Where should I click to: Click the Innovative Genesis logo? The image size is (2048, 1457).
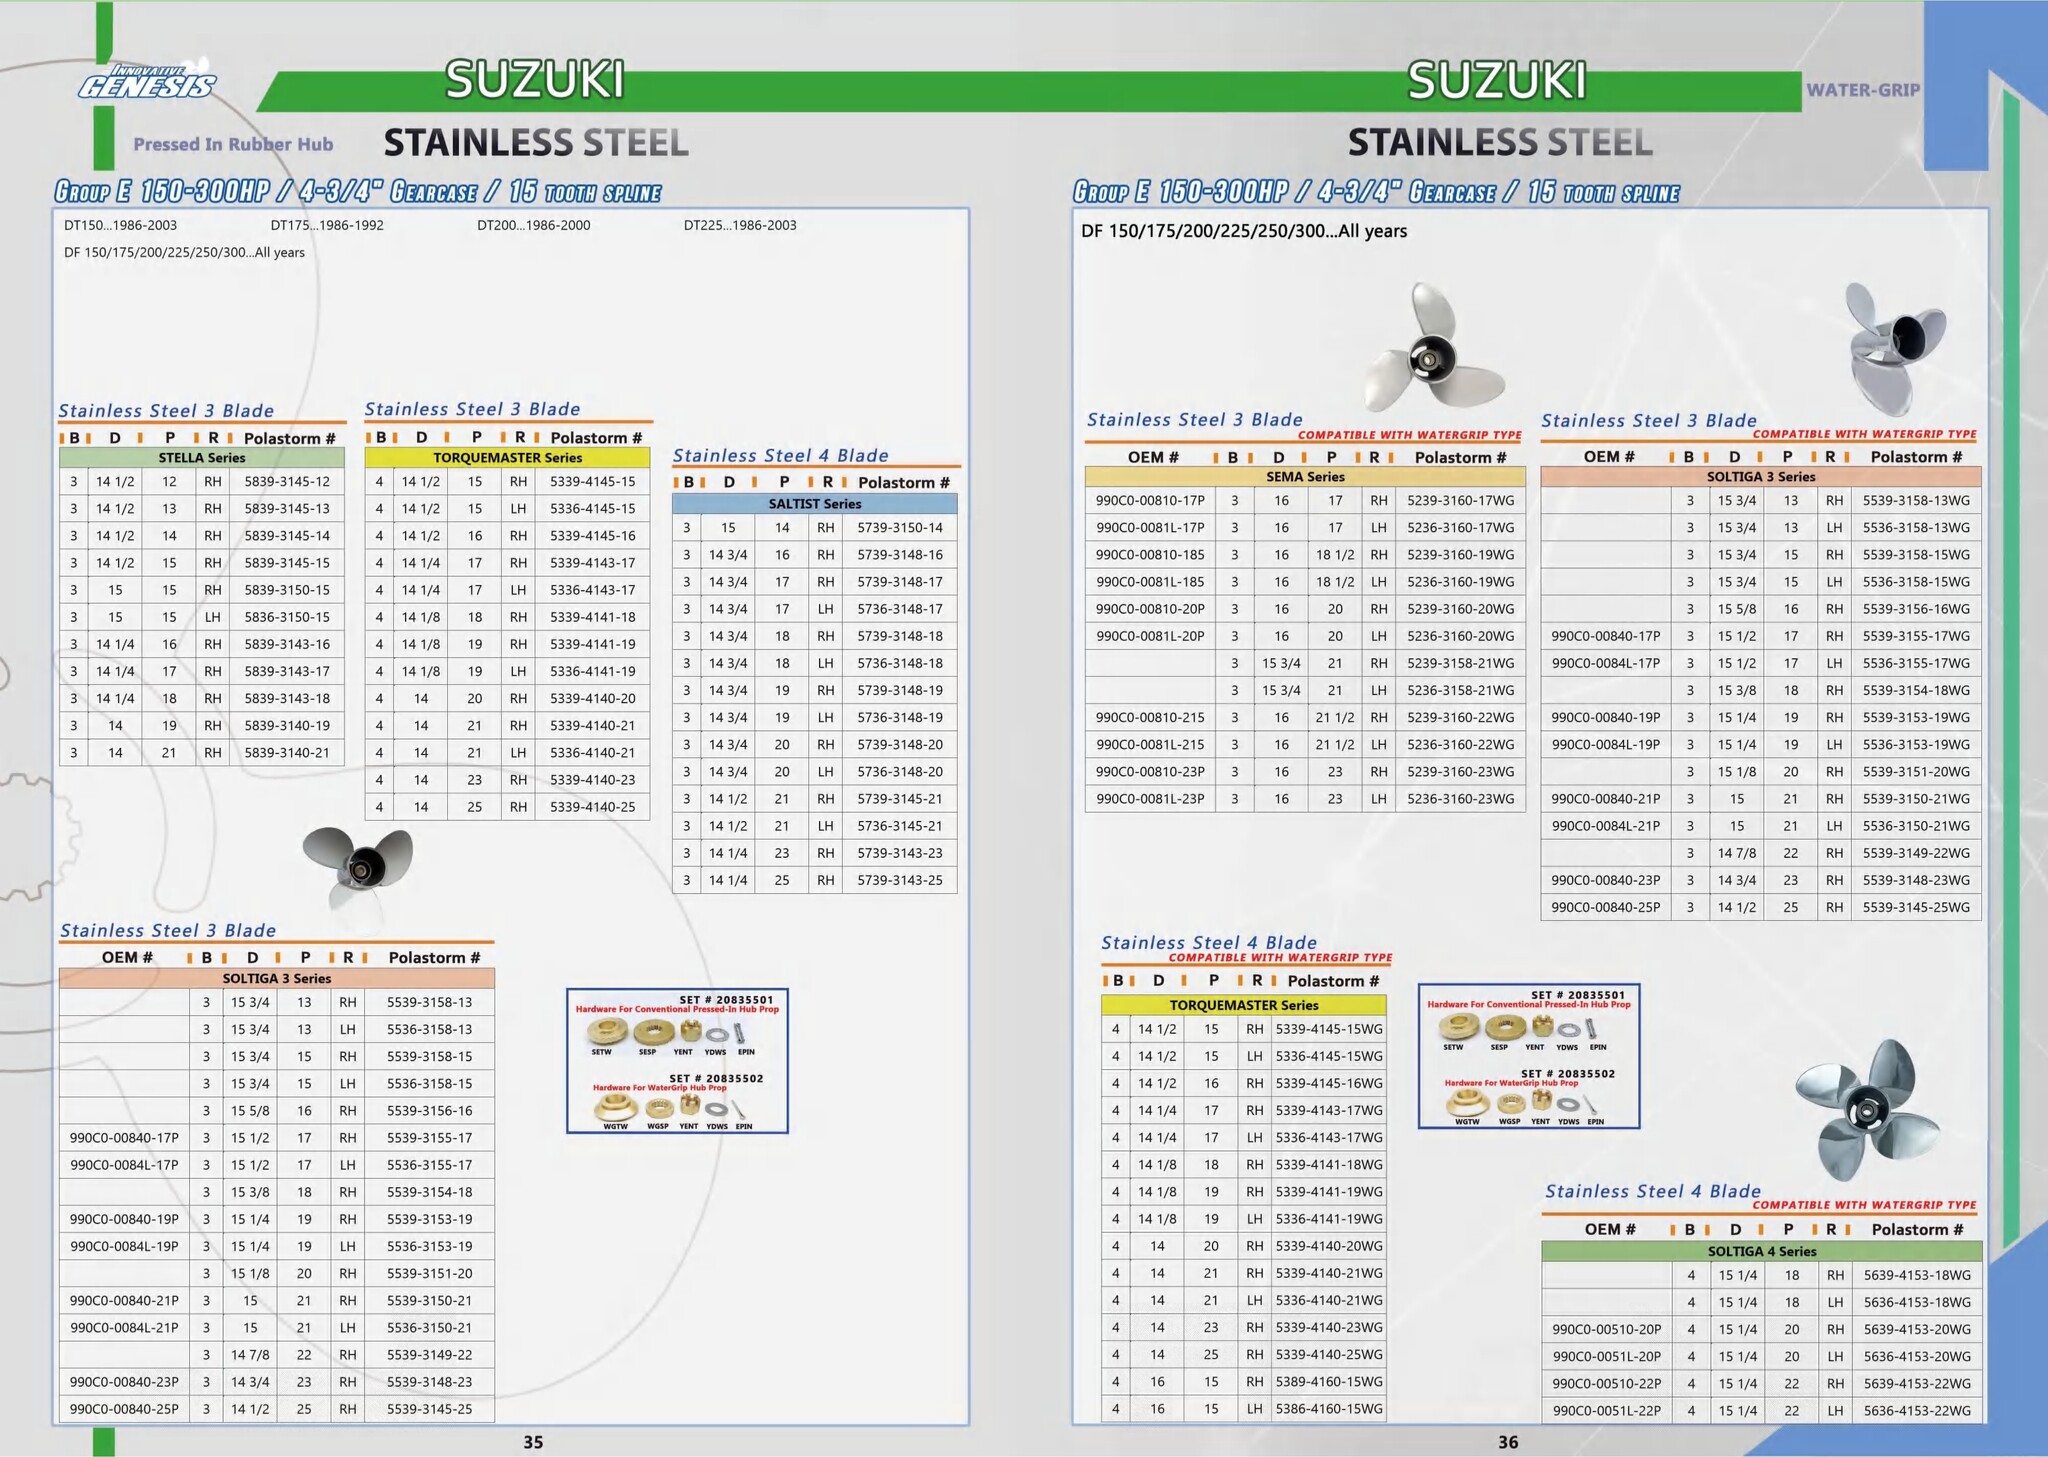click(147, 82)
